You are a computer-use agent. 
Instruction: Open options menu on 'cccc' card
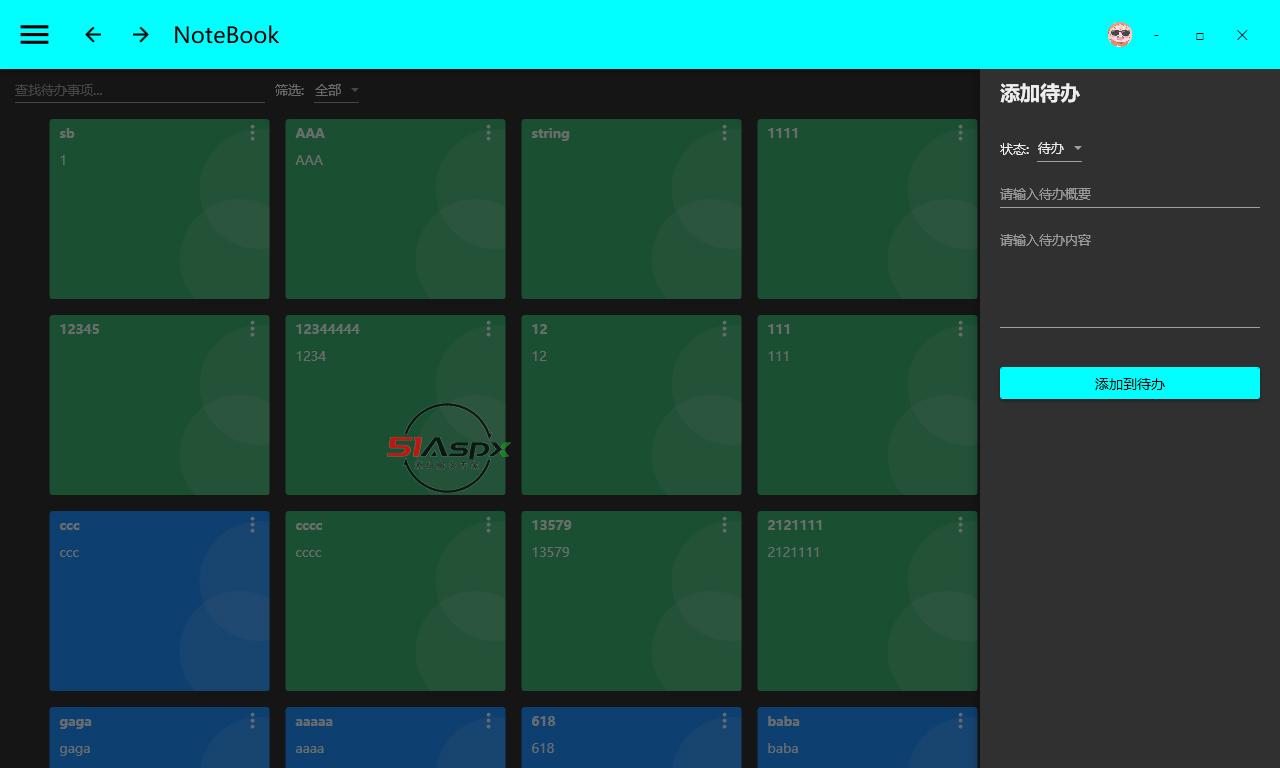pos(488,525)
